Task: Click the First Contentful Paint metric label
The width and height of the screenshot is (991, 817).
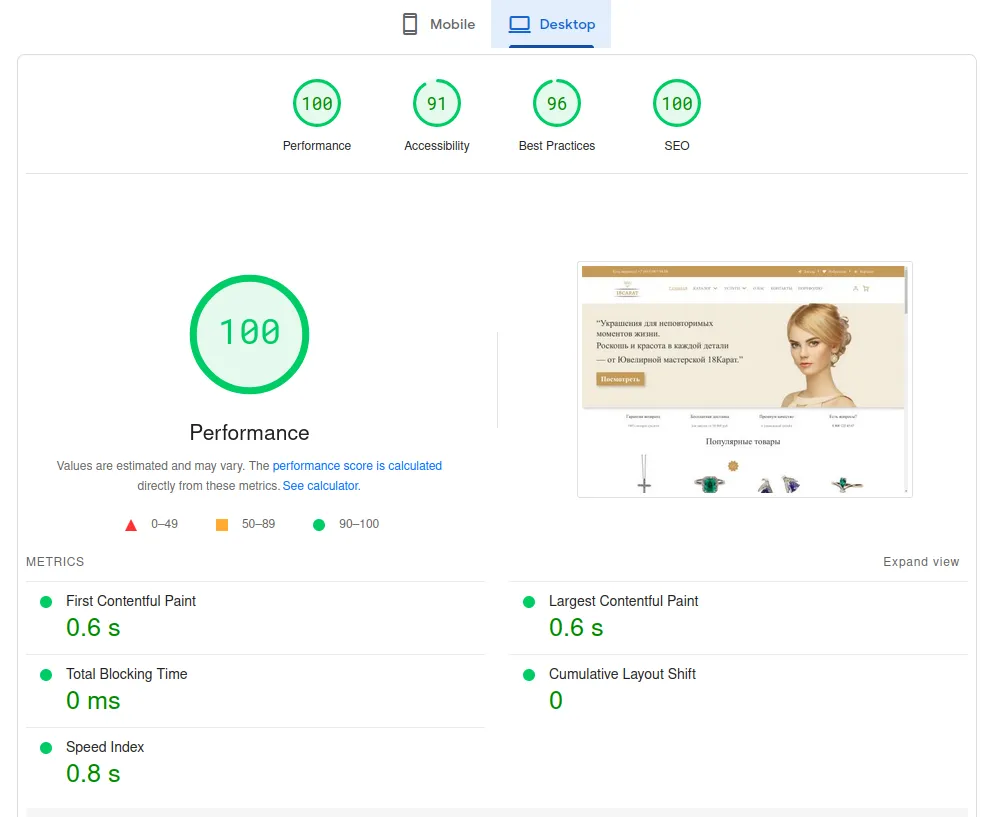Action: [x=131, y=601]
